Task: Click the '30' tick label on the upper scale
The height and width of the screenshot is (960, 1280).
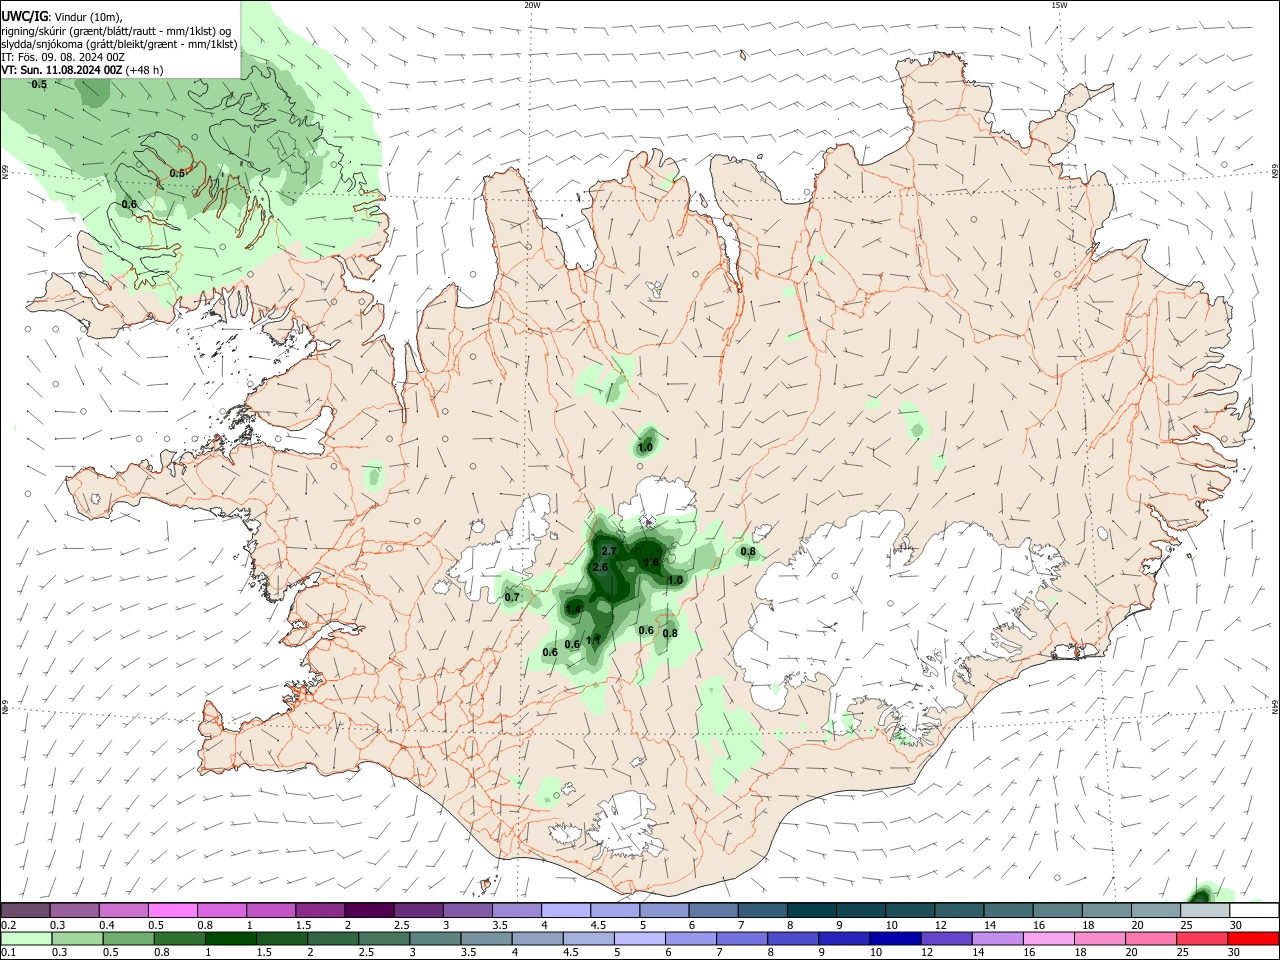Action: pyautogui.click(x=1235, y=925)
